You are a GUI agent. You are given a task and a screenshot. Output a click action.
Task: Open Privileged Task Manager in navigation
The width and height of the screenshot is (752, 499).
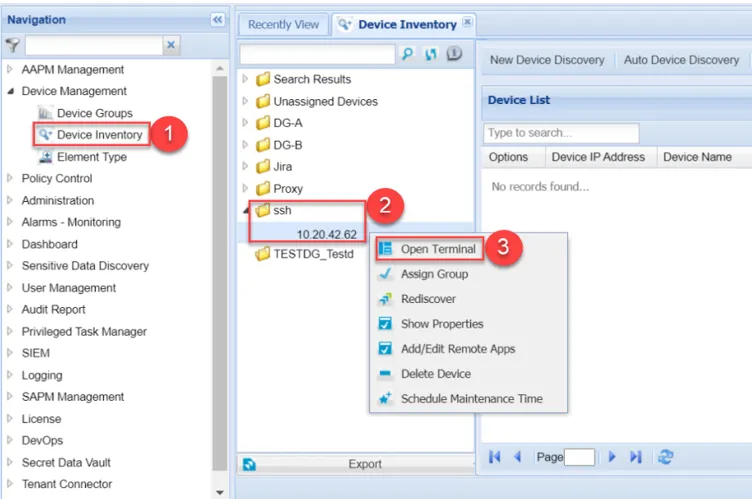[x=84, y=332]
